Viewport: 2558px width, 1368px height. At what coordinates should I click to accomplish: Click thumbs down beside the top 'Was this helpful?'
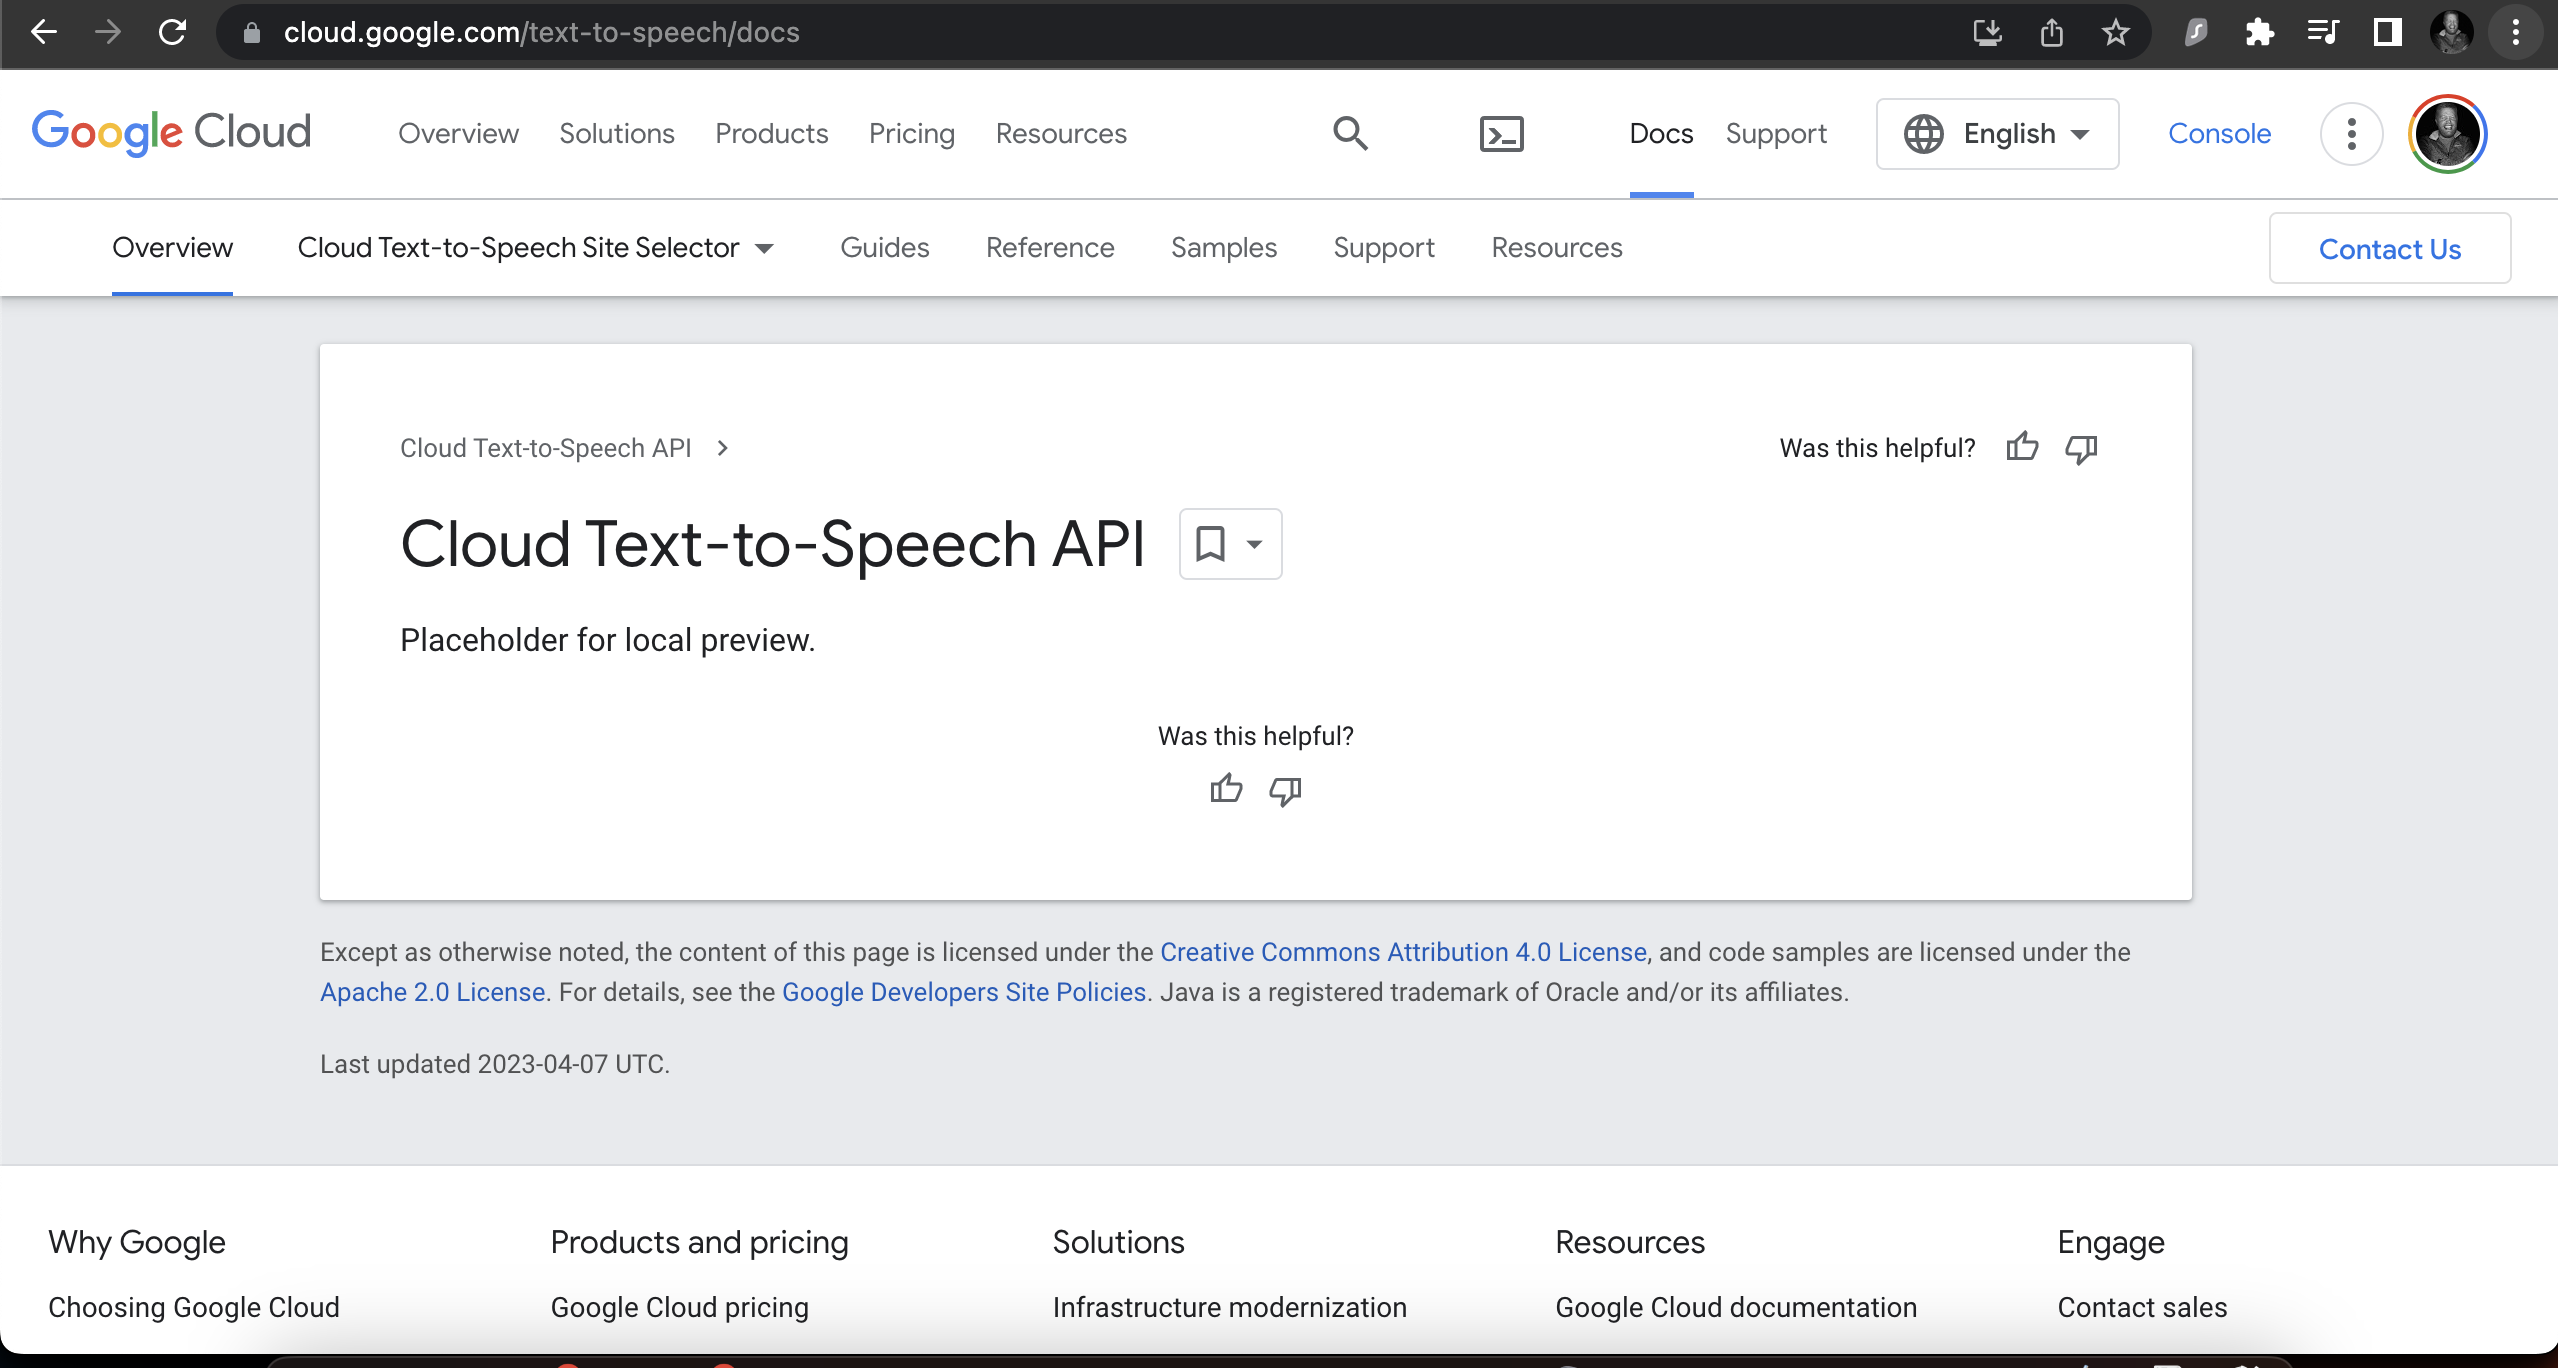(2081, 449)
